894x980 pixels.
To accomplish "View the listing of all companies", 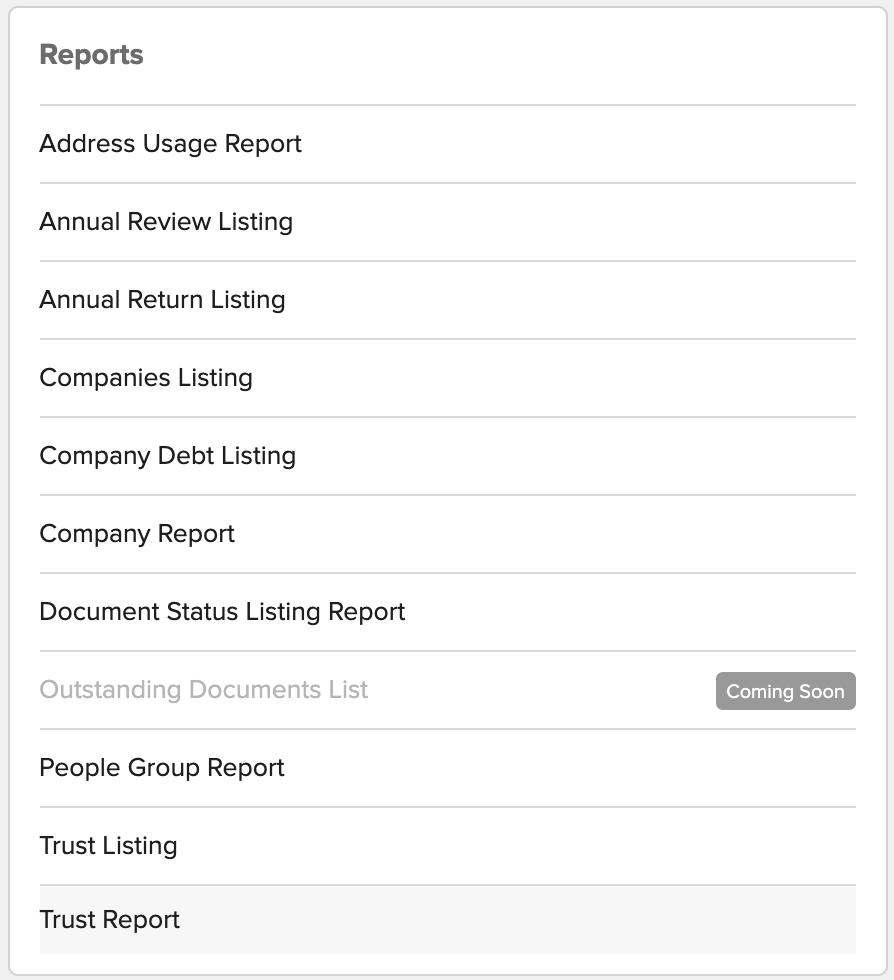I will tap(448, 378).
